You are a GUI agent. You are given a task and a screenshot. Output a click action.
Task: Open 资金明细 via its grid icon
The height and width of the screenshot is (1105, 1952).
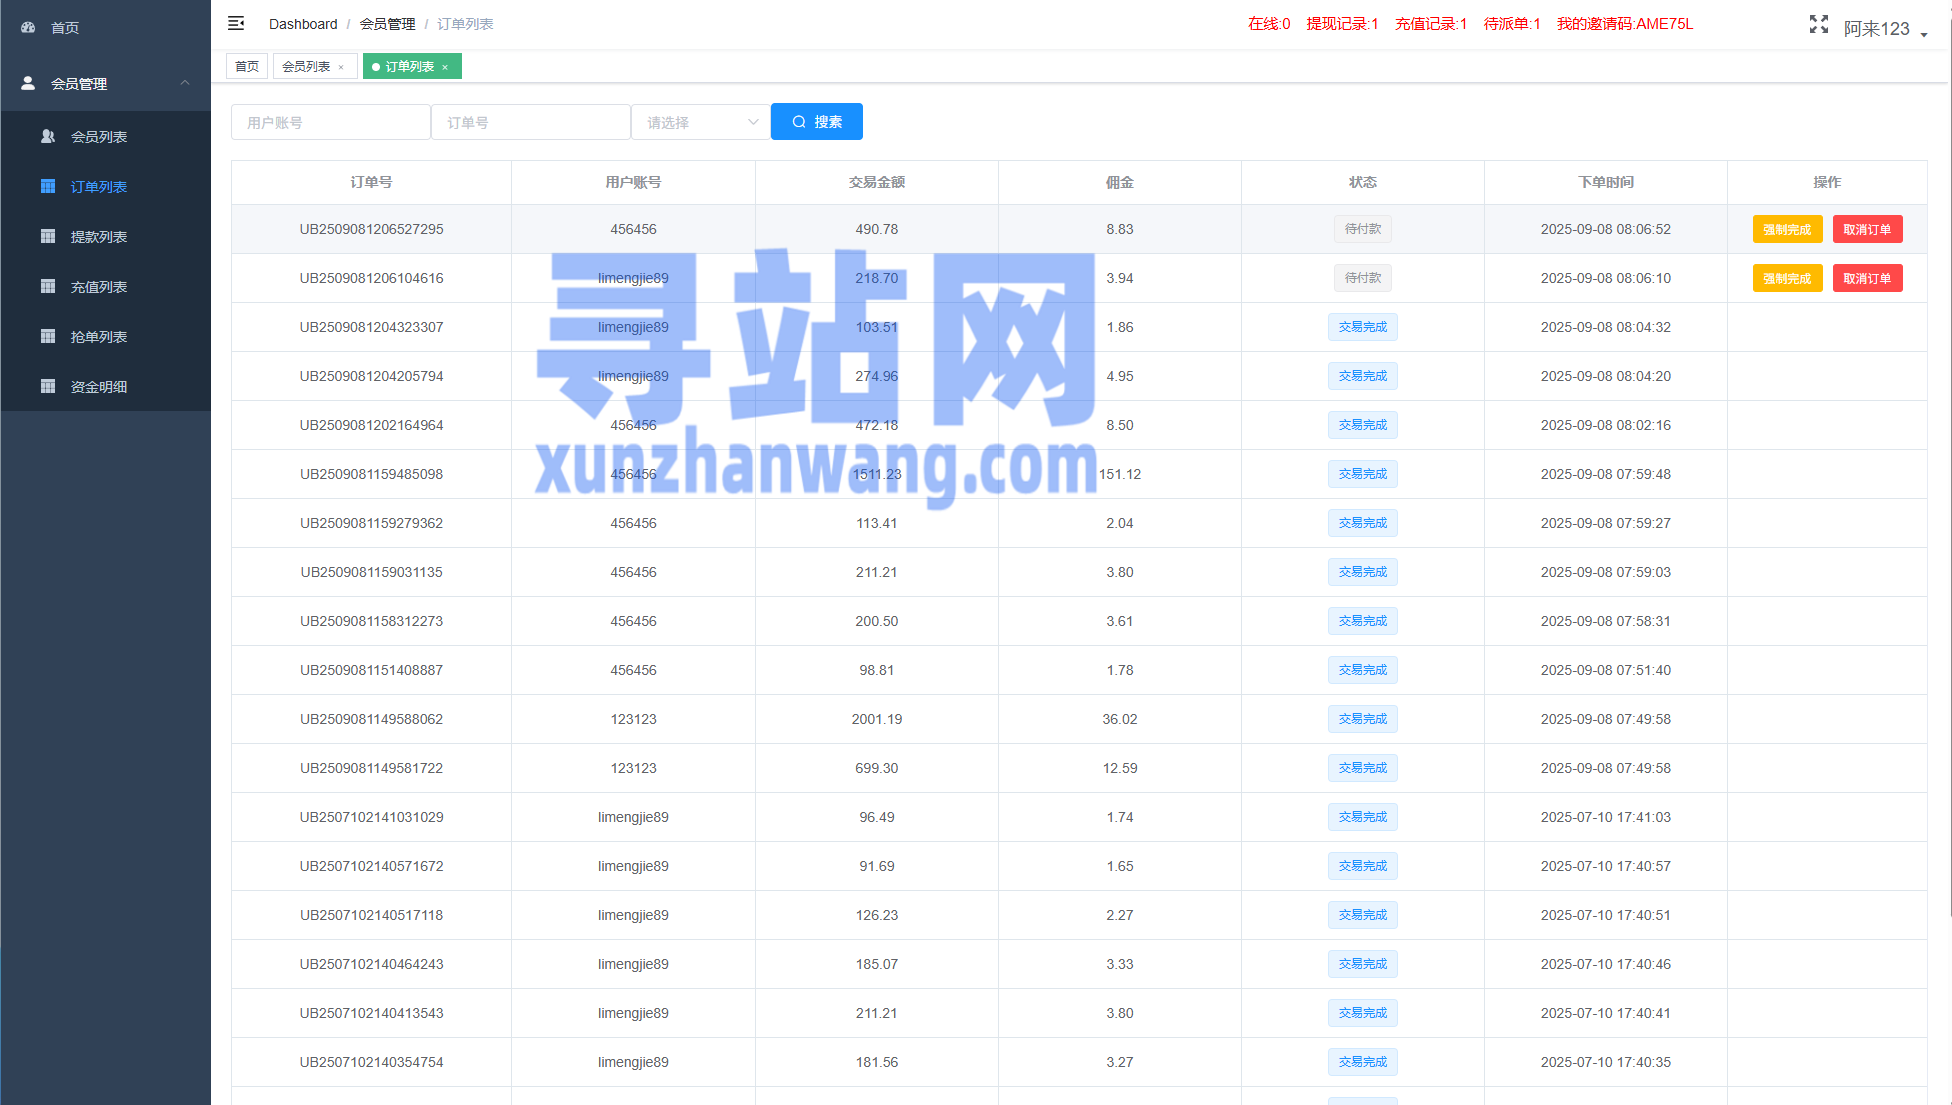pos(47,386)
